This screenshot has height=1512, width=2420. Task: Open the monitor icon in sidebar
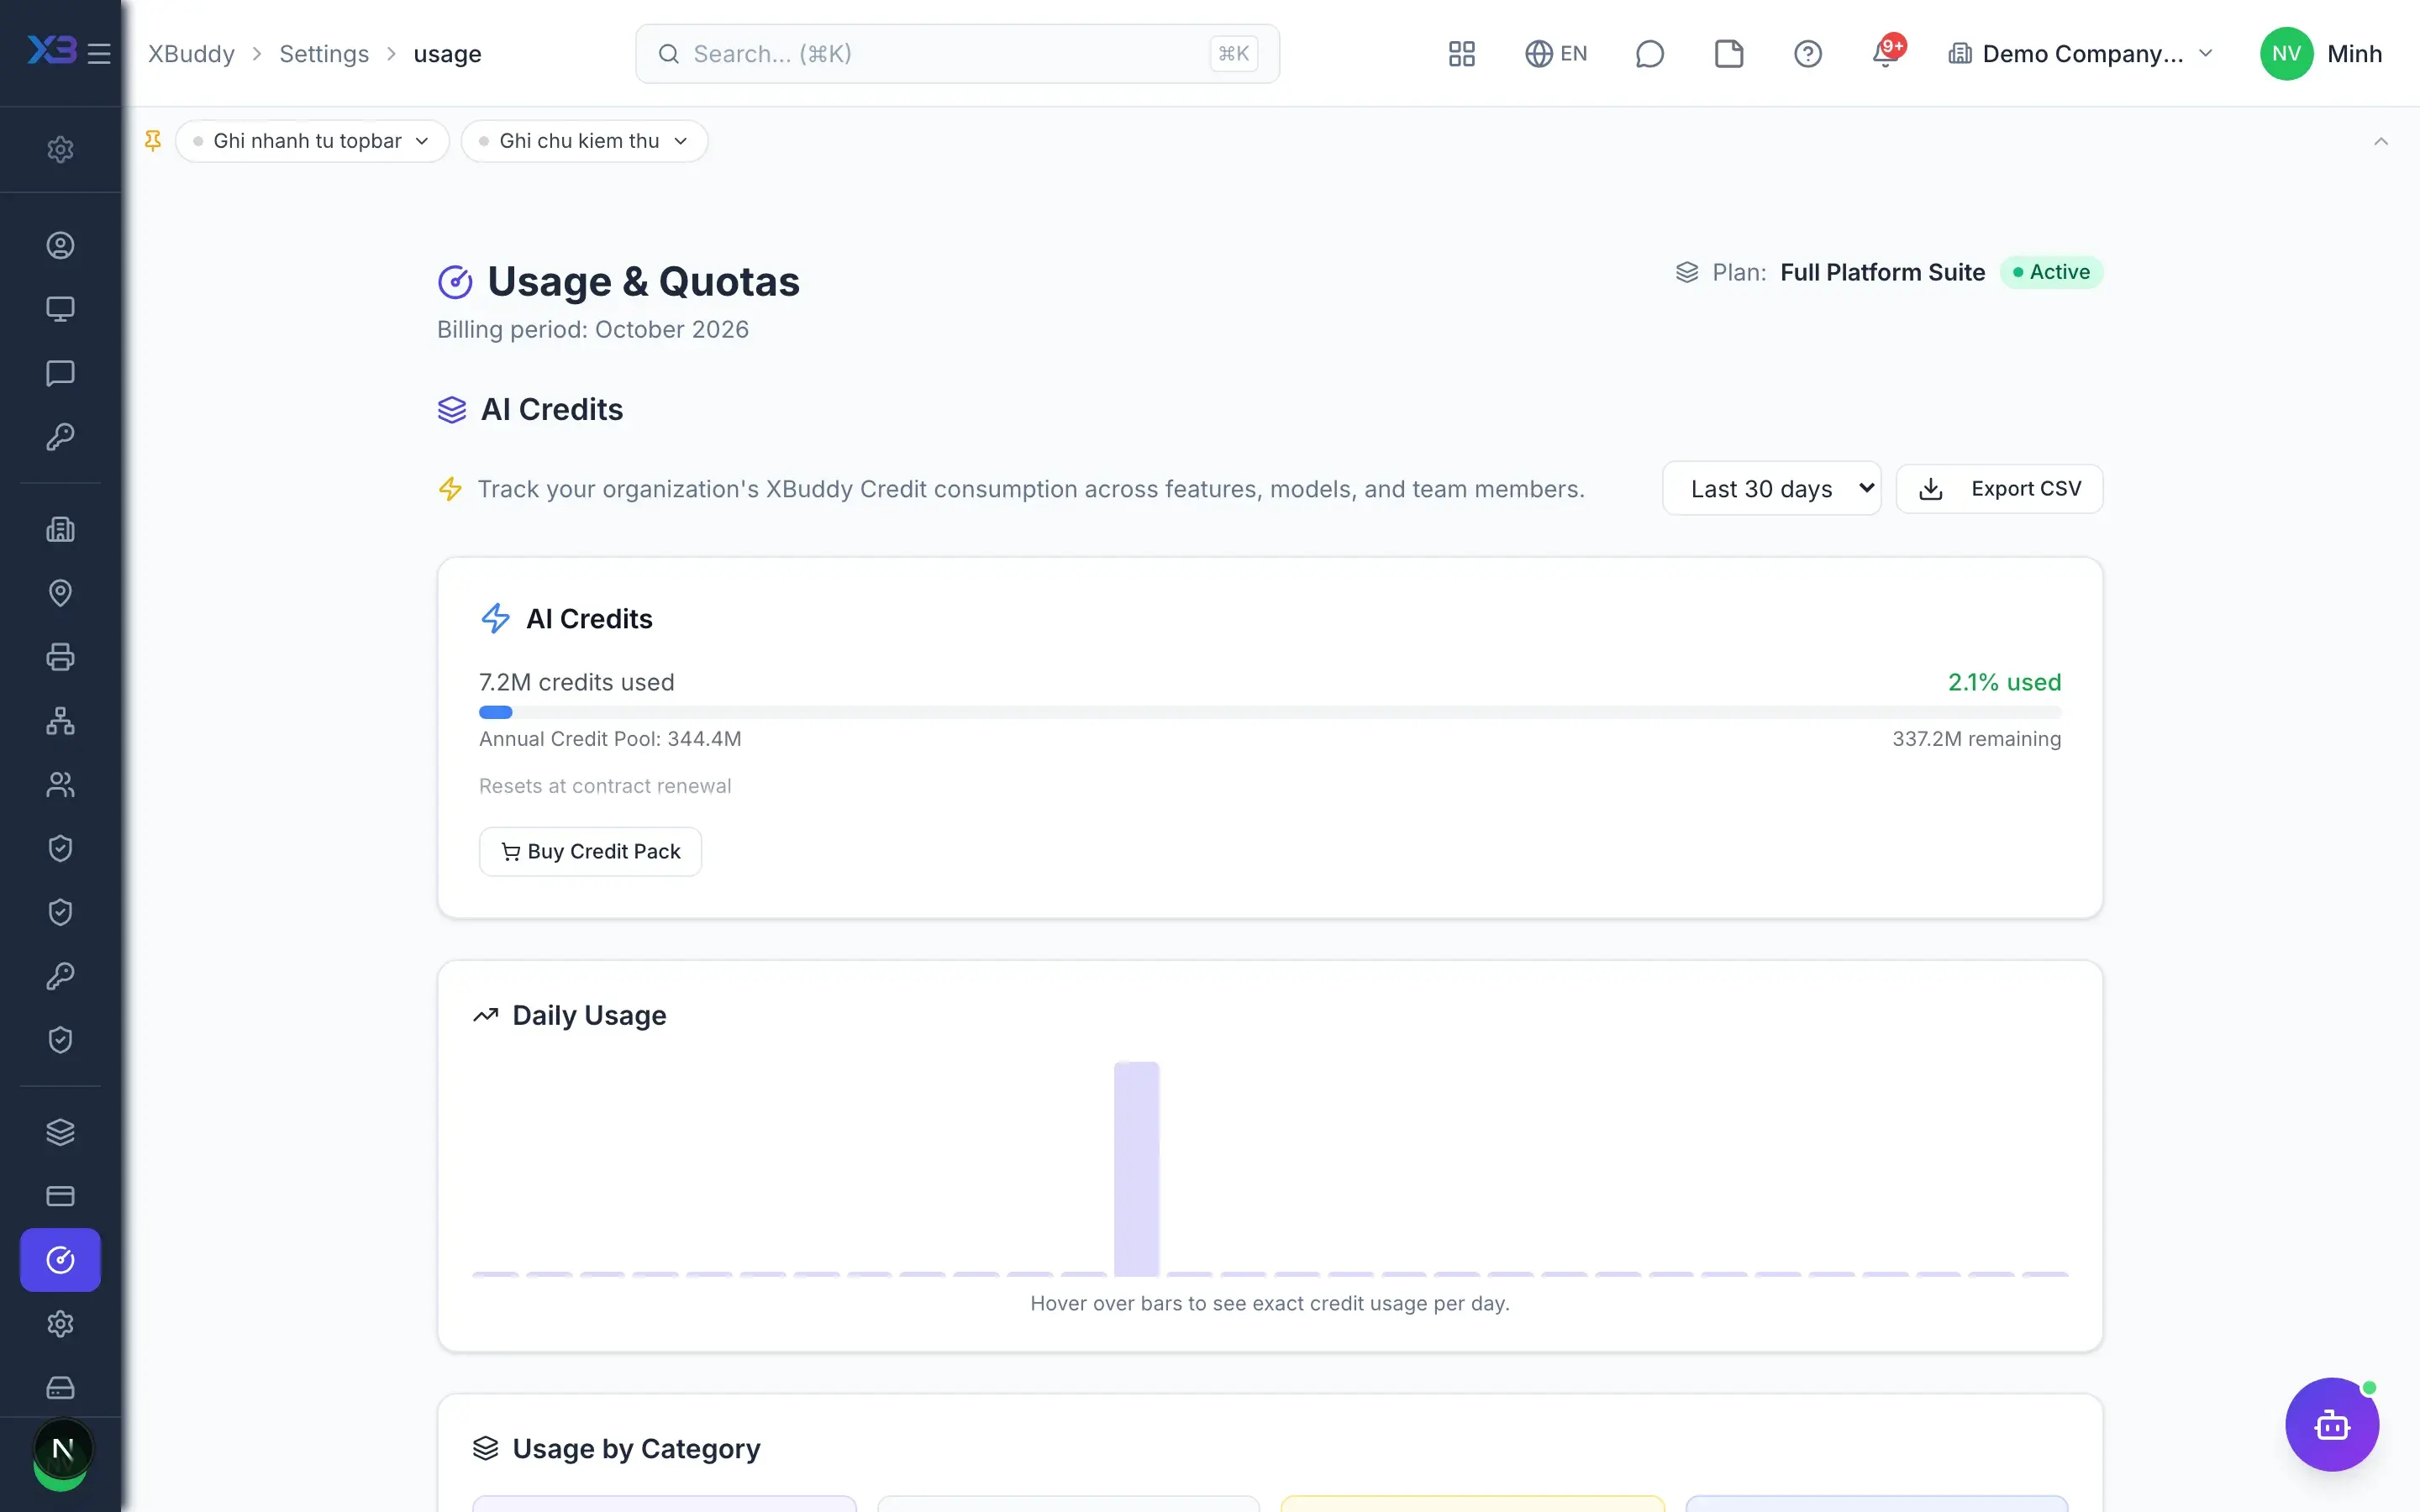pos(60,309)
